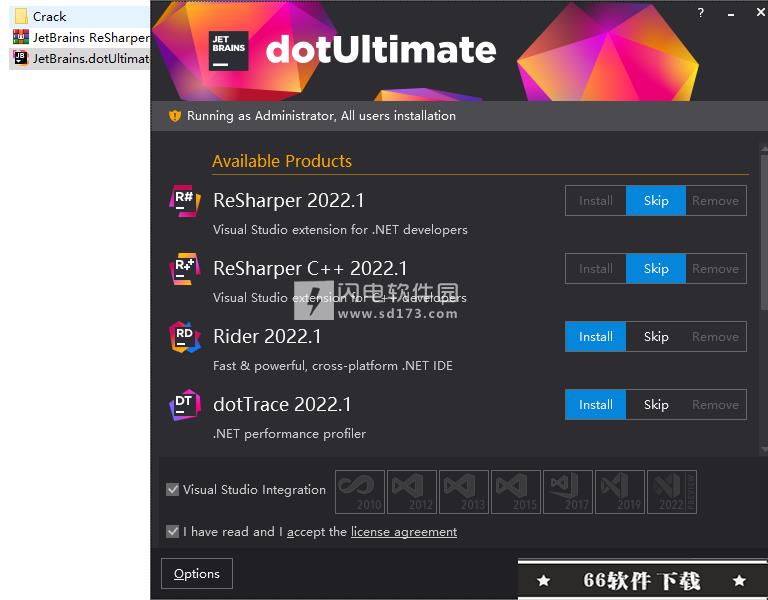This screenshot has width=768, height=600.
Task: Set Rider 2022.1 to Skip
Action: coord(656,336)
